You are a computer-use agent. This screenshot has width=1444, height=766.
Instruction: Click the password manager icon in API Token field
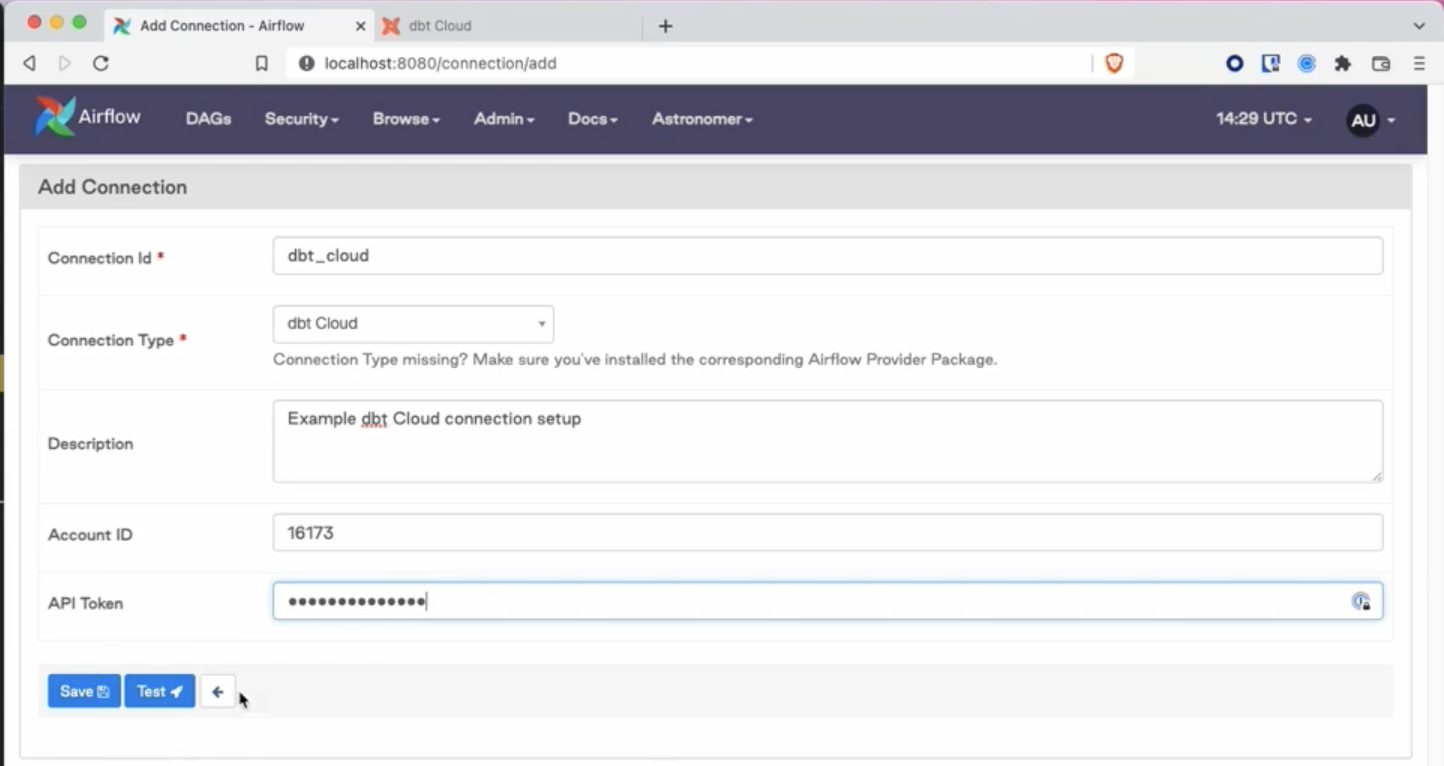1361,601
